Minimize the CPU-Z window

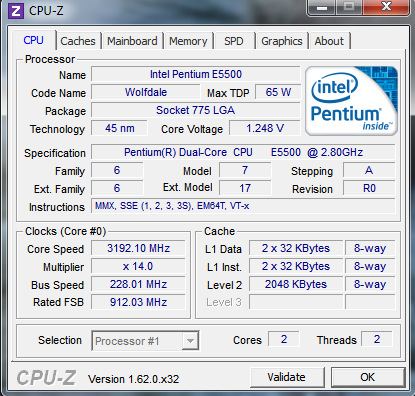[x=322, y=7]
